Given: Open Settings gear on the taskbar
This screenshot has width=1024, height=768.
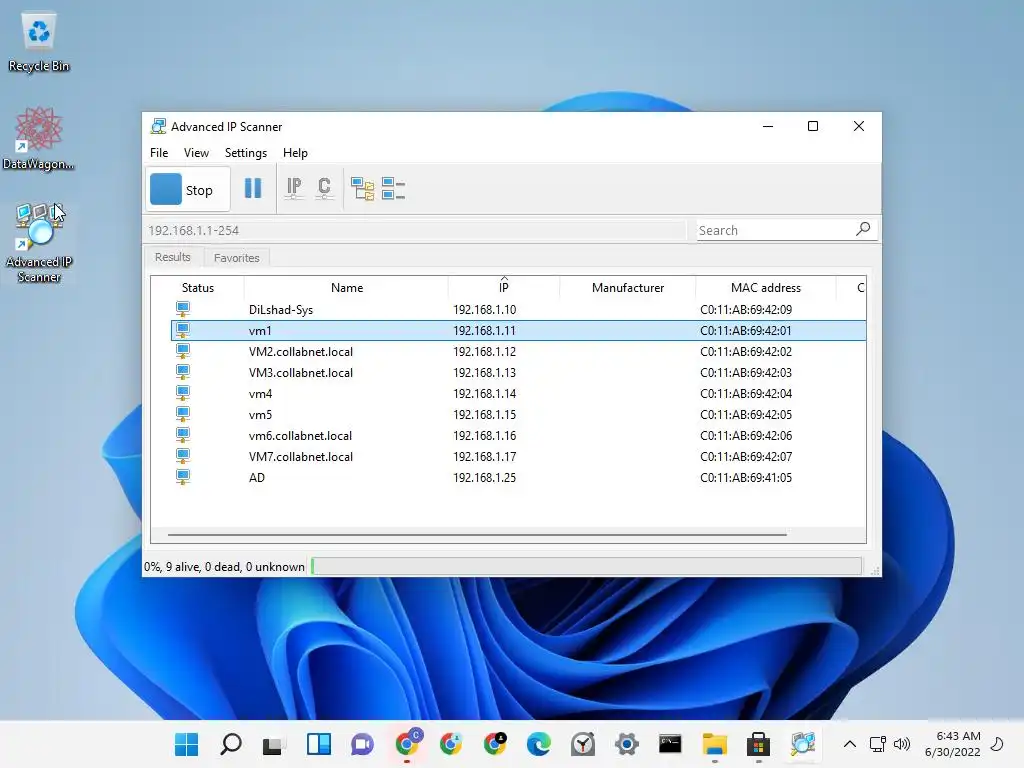Looking at the screenshot, I should (627, 744).
